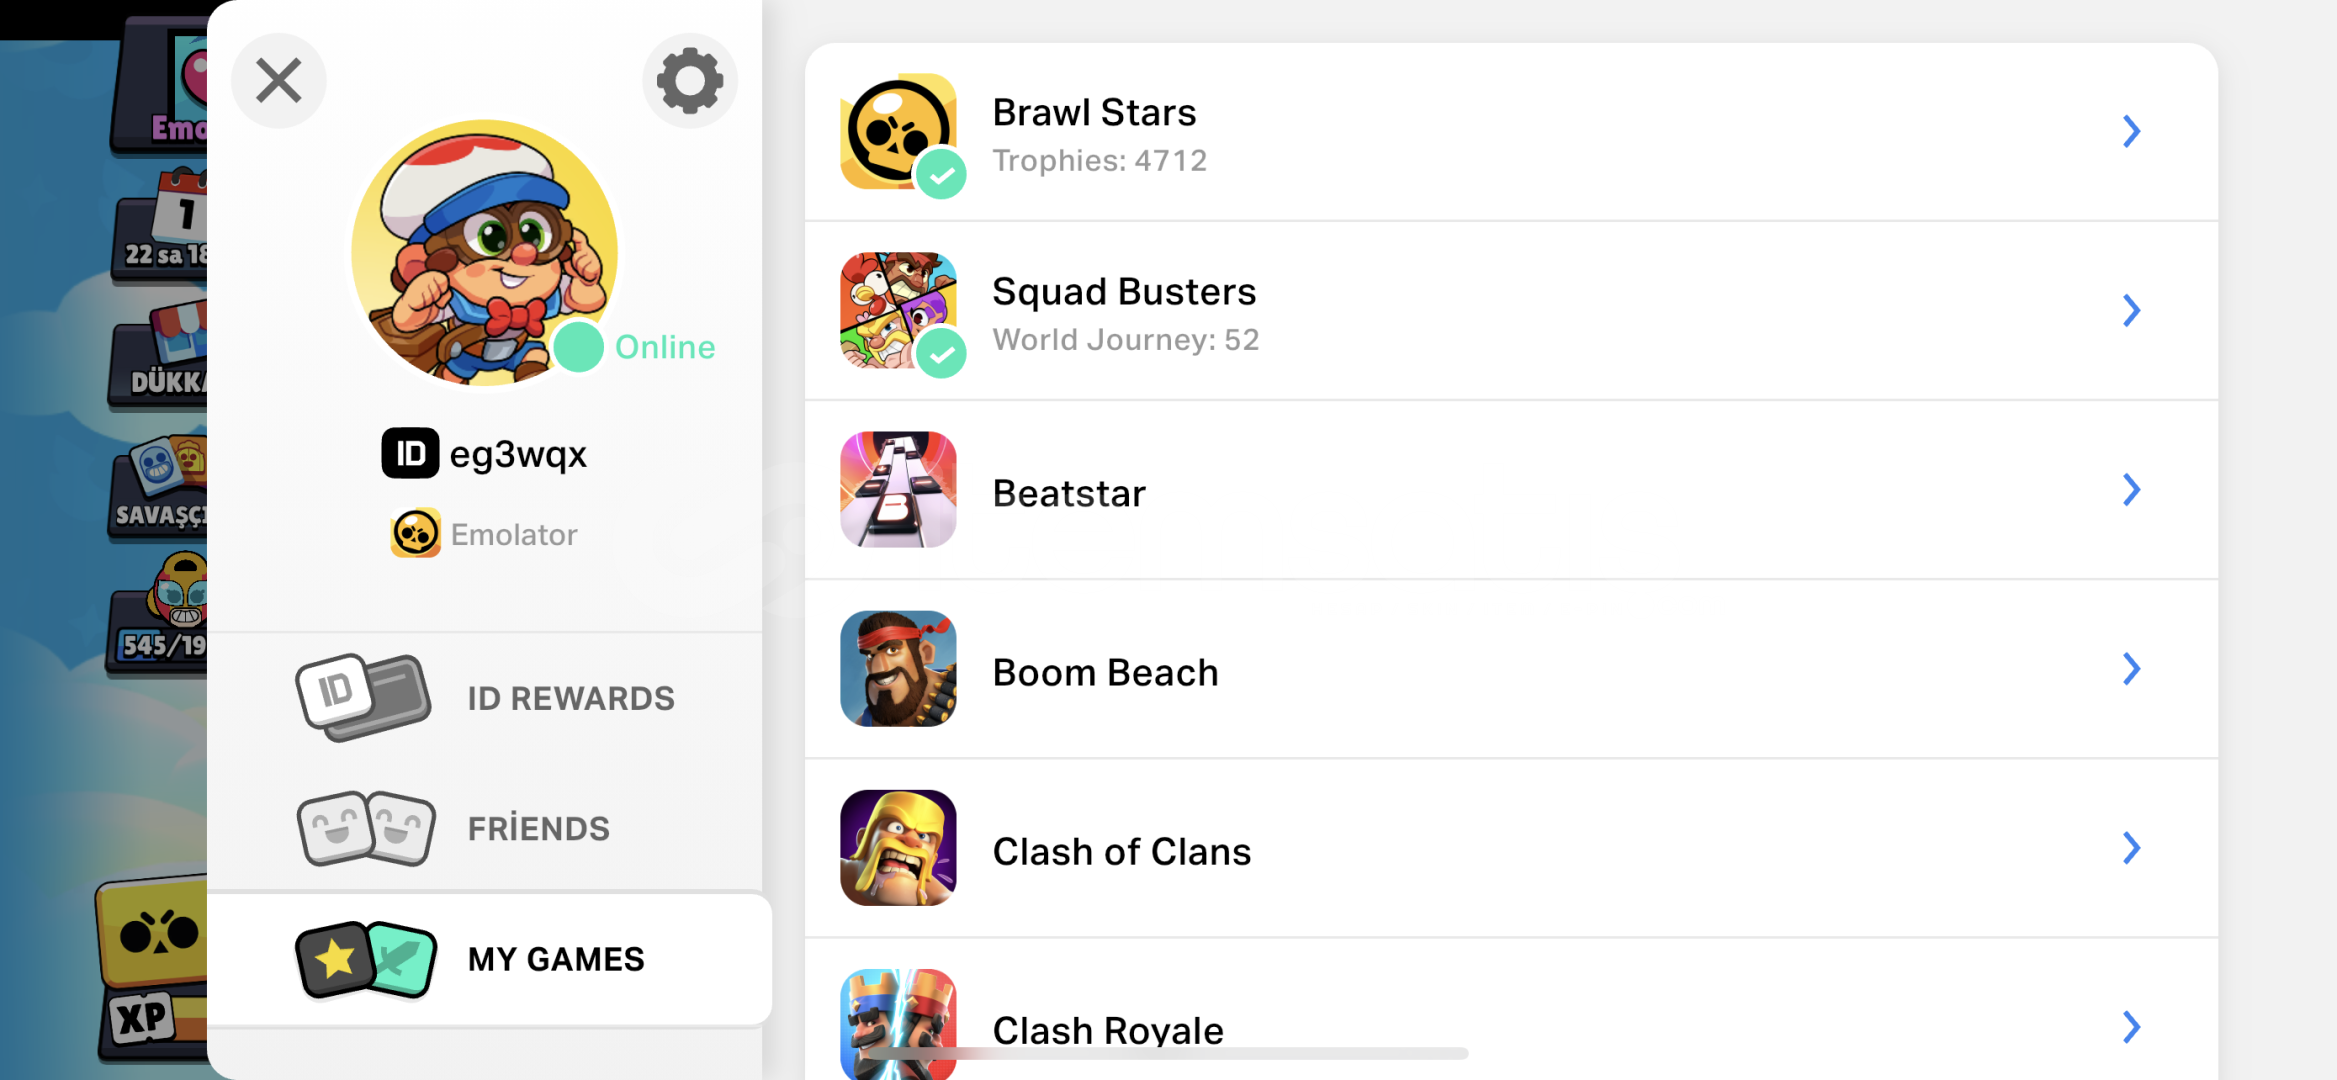
Task: Tap the Clash Royale game icon
Action: coord(898,1024)
